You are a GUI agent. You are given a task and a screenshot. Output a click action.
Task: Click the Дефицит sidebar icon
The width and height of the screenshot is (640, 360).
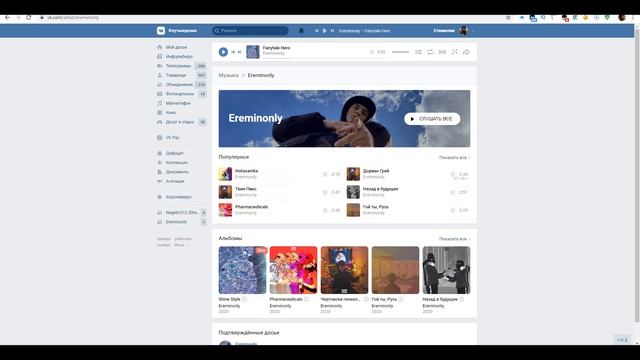tap(160, 153)
